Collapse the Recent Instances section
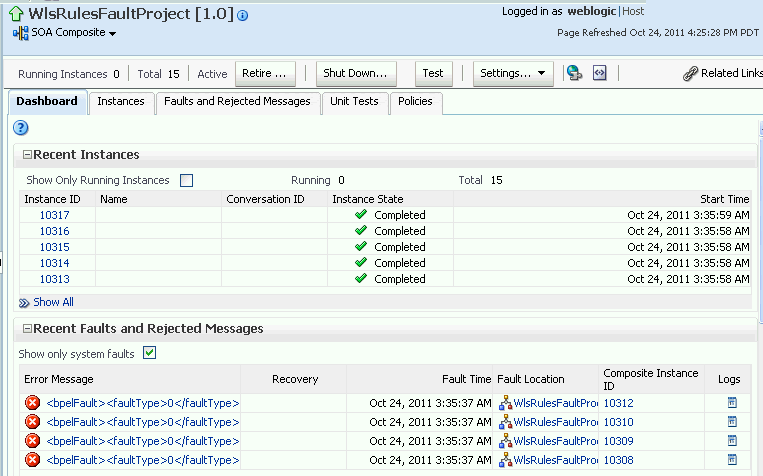Image resolution: width=763 pixels, height=476 pixels. pos(28,155)
